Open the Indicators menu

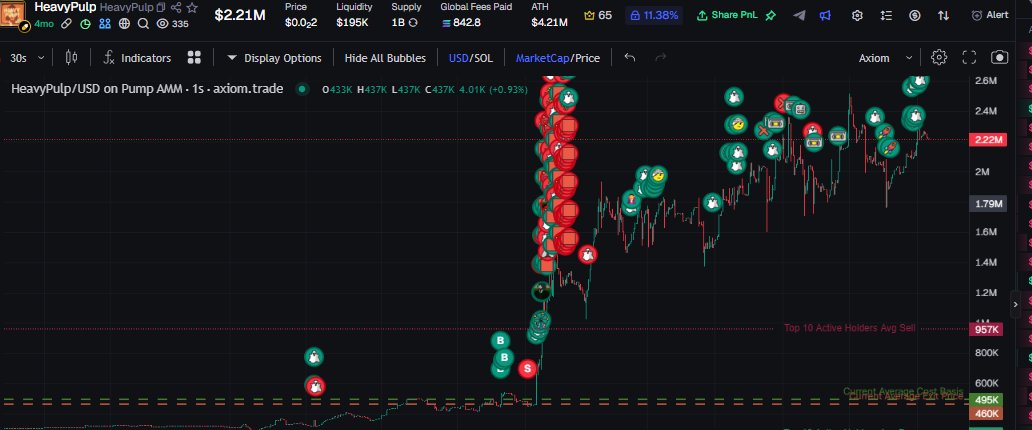pos(138,58)
